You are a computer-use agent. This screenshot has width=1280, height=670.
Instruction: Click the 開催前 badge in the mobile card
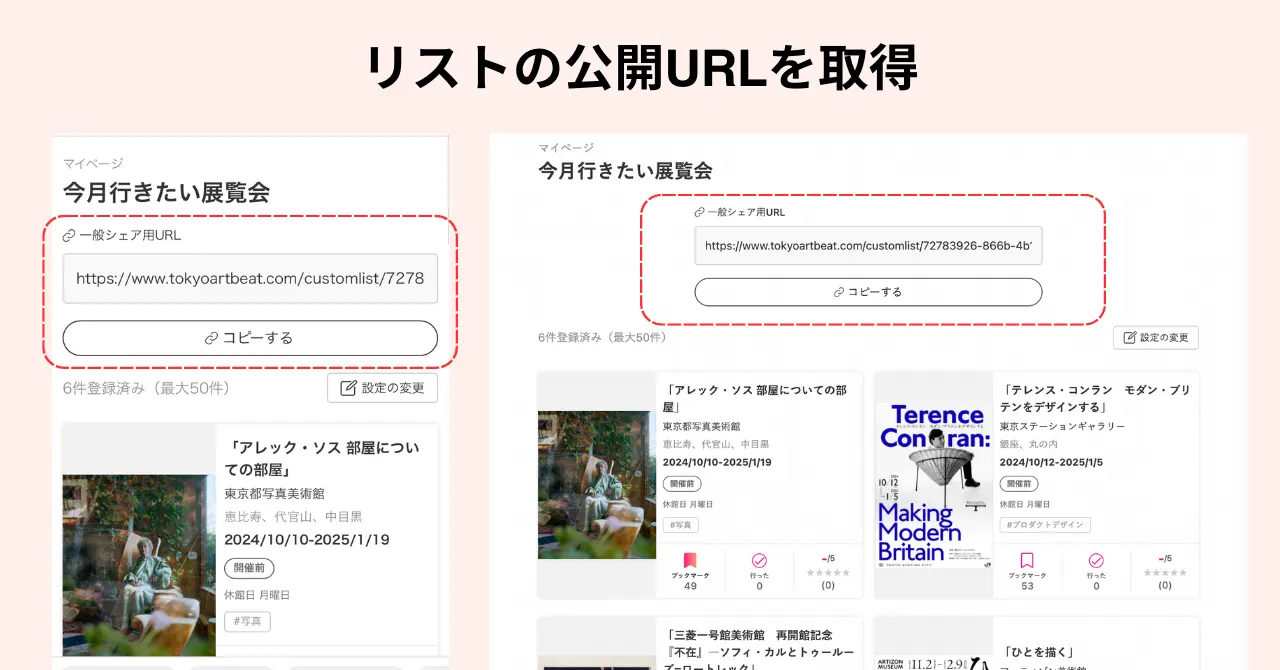pos(249,567)
